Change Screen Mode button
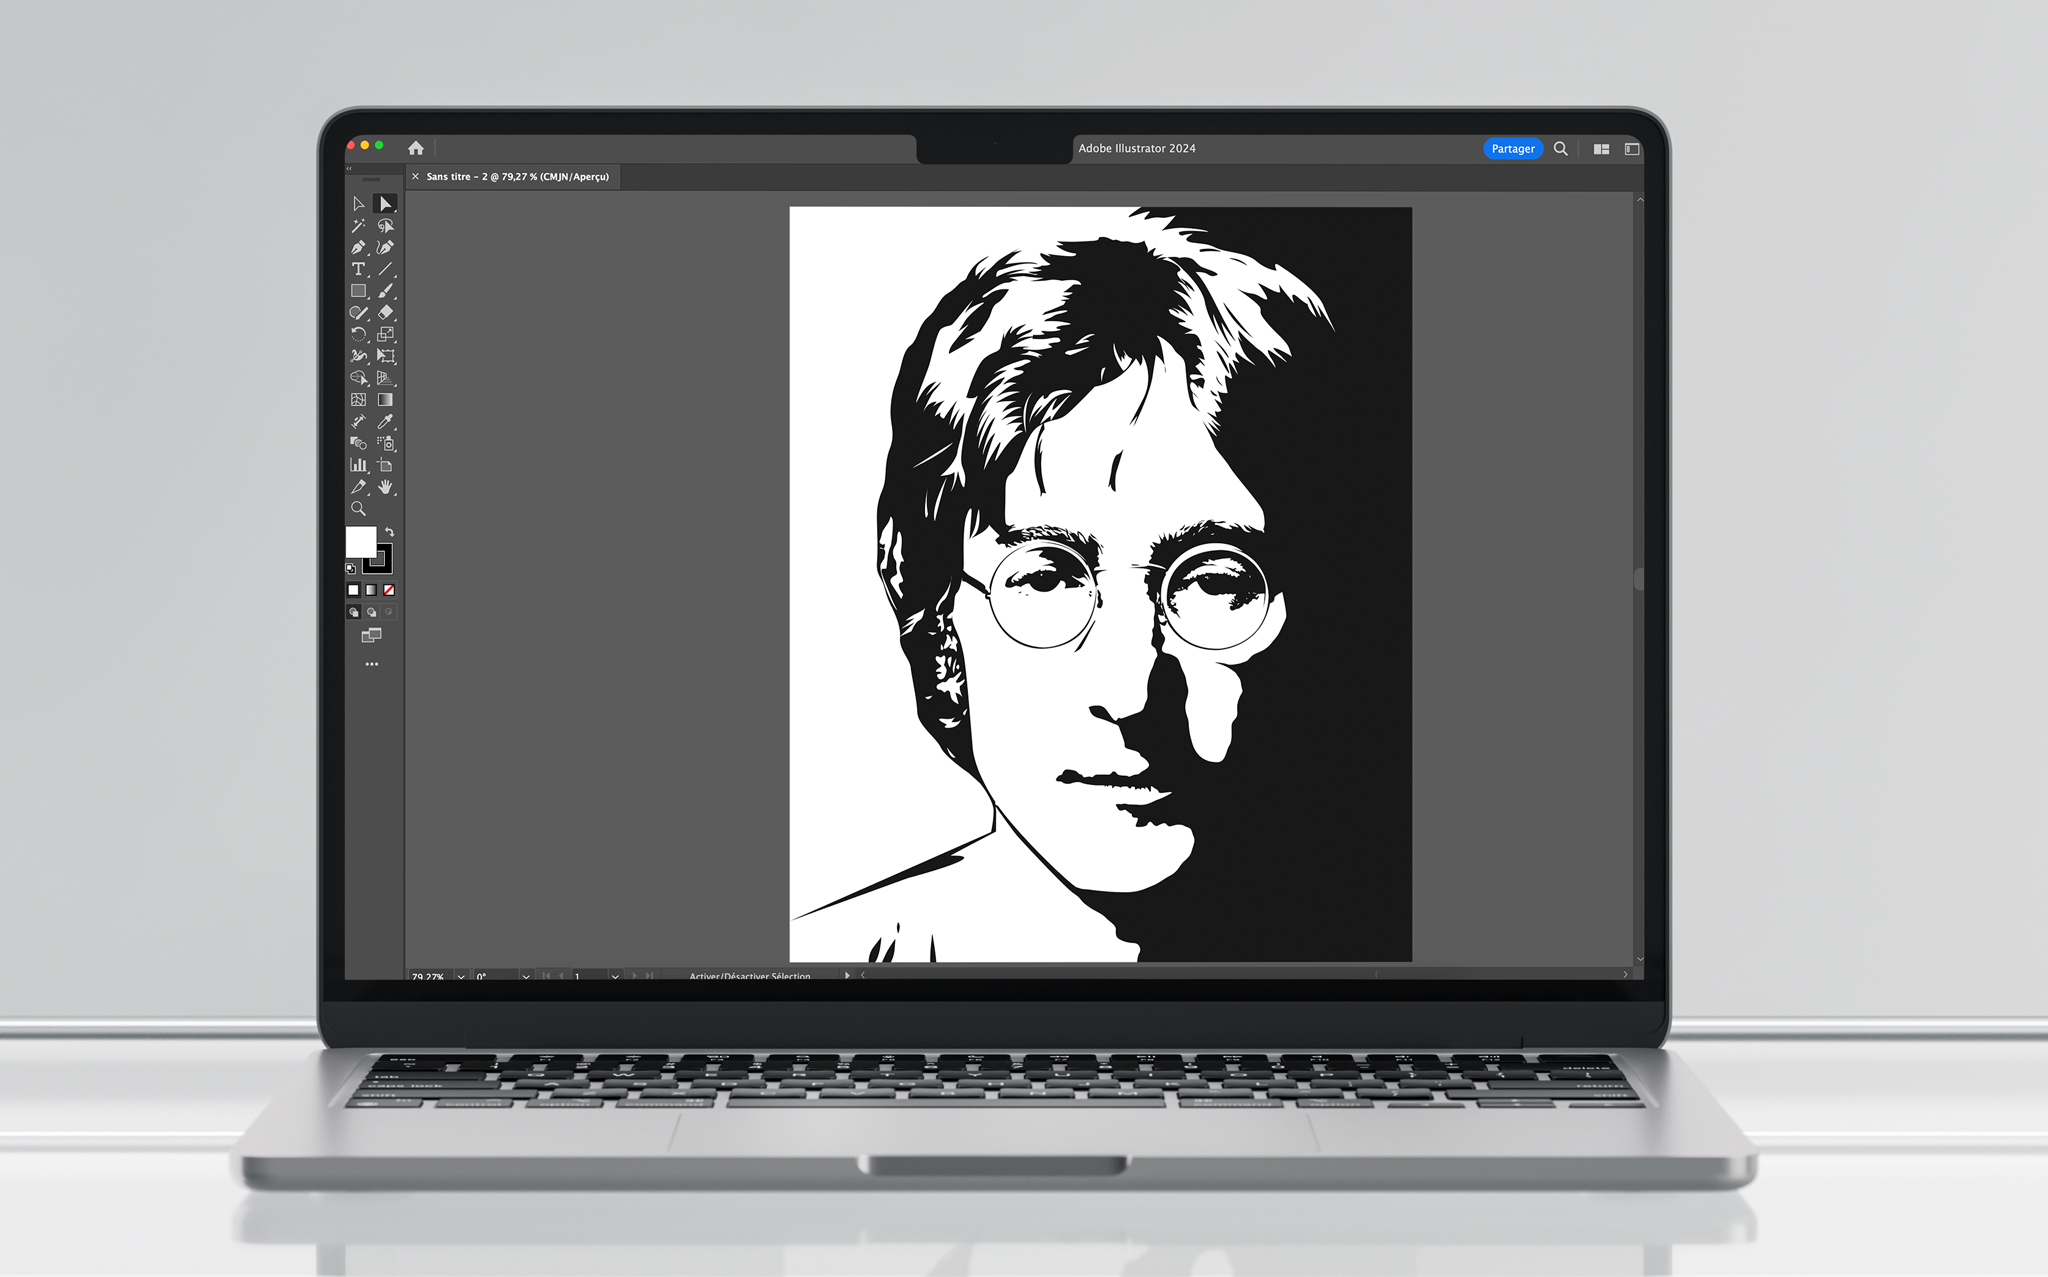This screenshot has width=2048, height=1277. click(x=371, y=635)
